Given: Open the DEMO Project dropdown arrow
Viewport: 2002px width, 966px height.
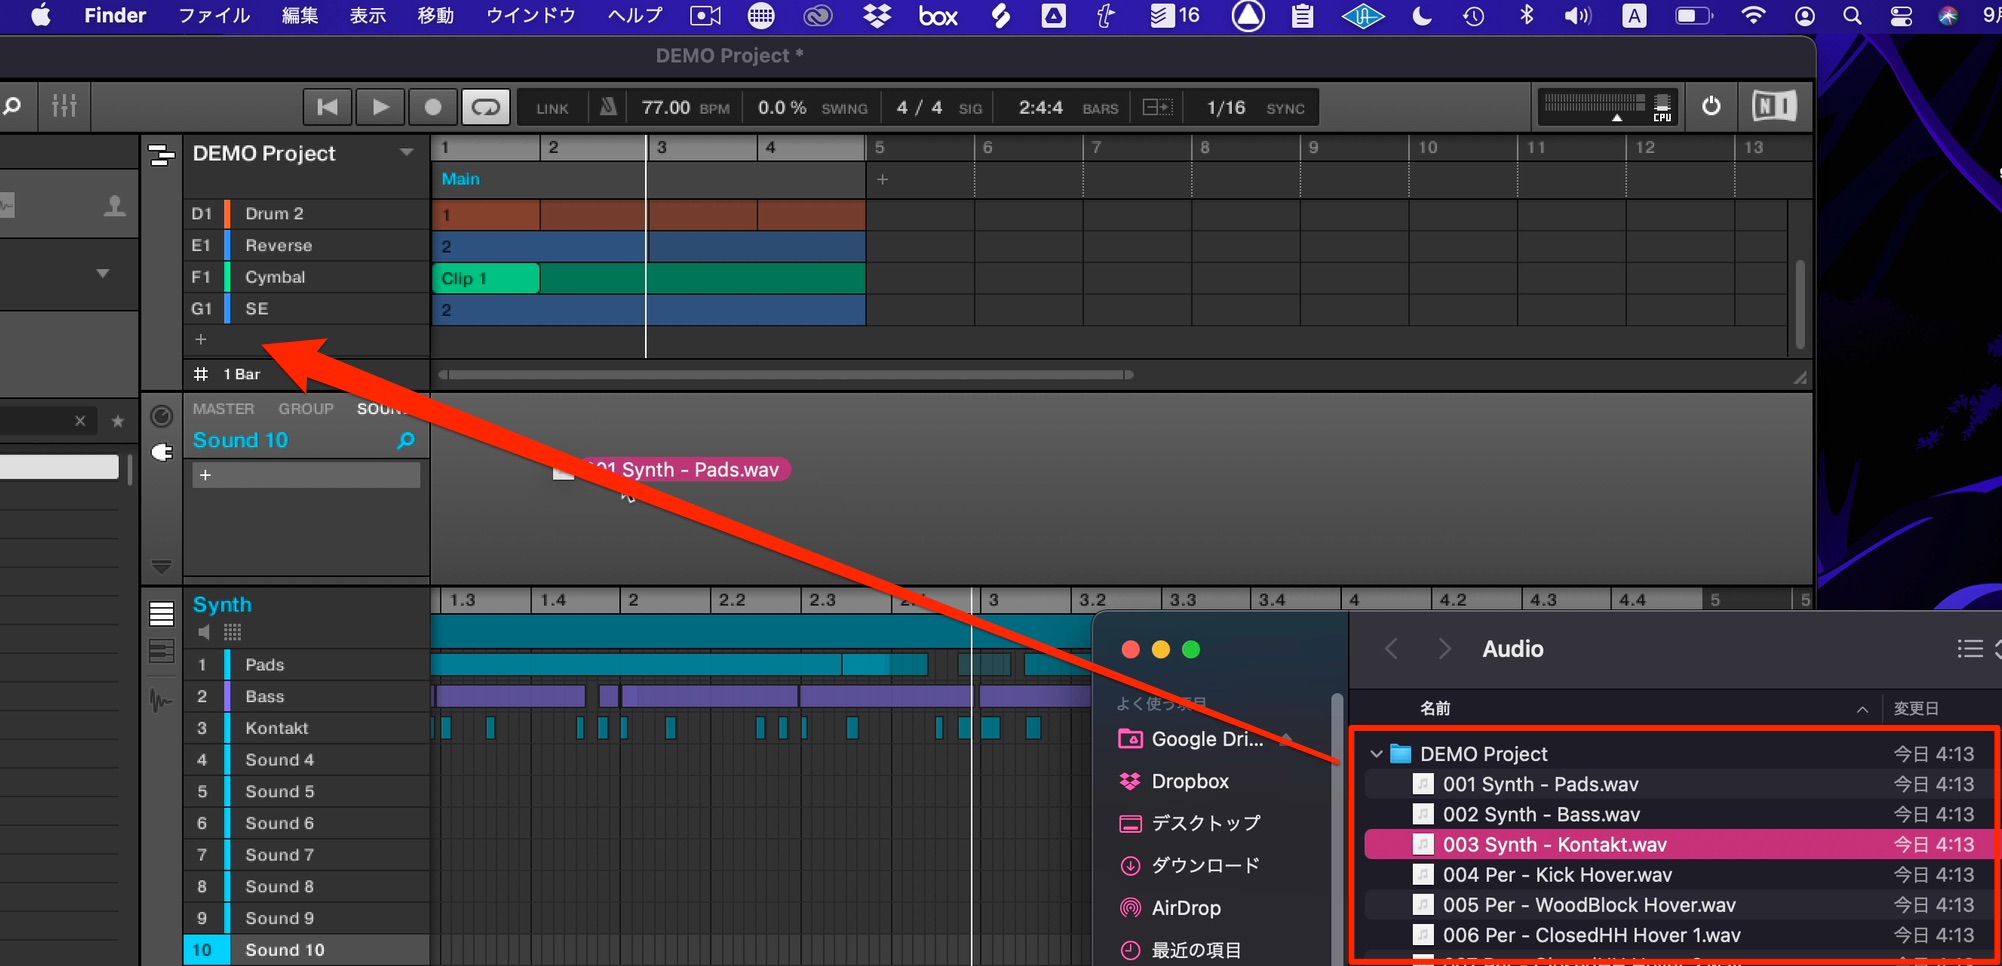Looking at the screenshot, I should [406, 153].
